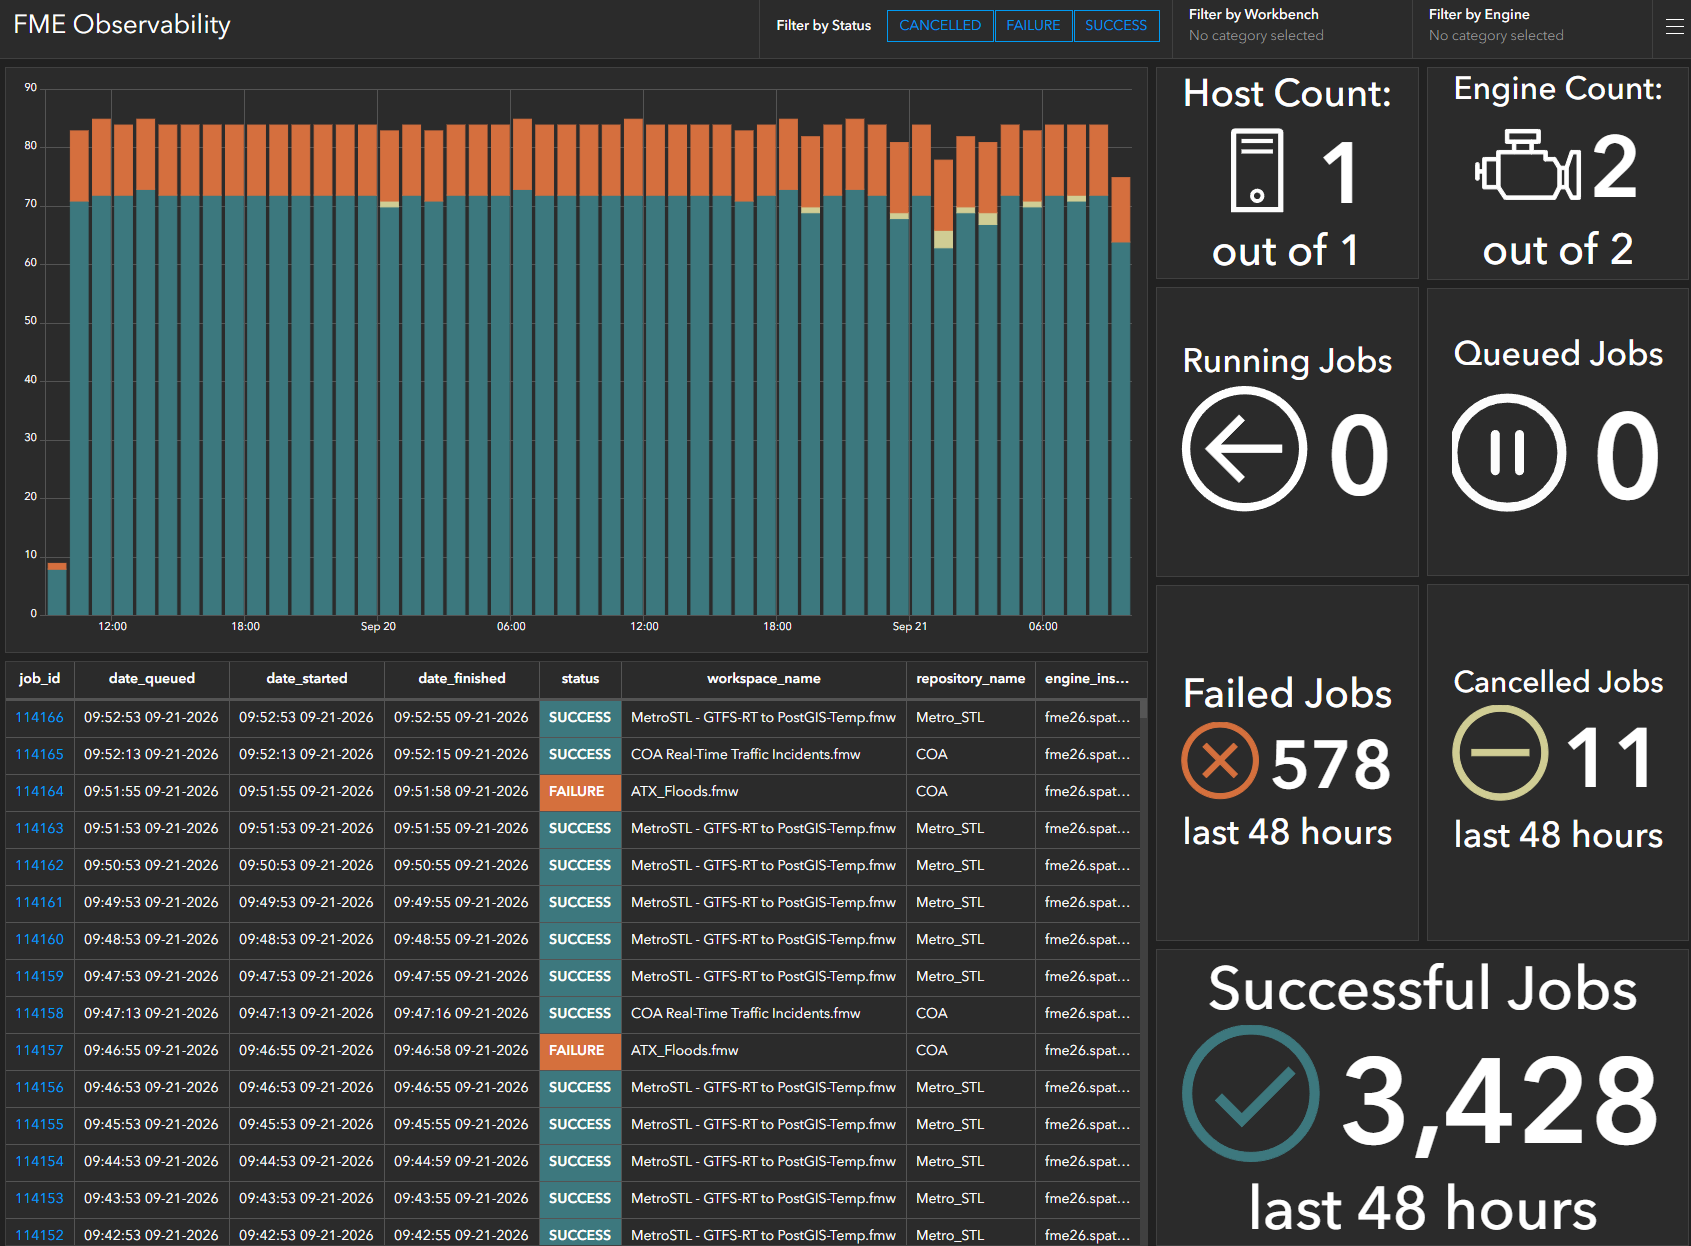Click the Sep 21 axis label
This screenshot has height=1246, width=1691.
pyautogui.click(x=910, y=627)
